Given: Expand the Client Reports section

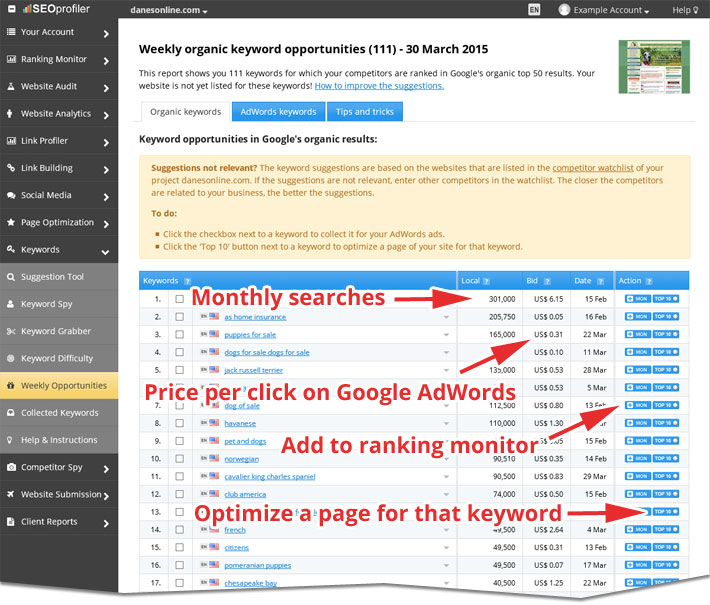Looking at the screenshot, I should [x=106, y=523].
